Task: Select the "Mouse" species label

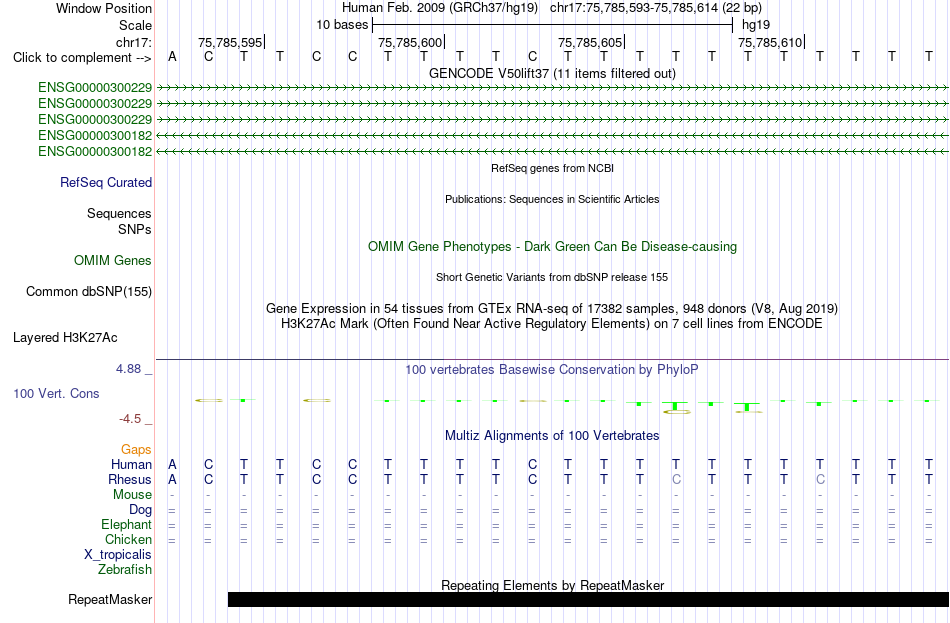Action: point(132,495)
